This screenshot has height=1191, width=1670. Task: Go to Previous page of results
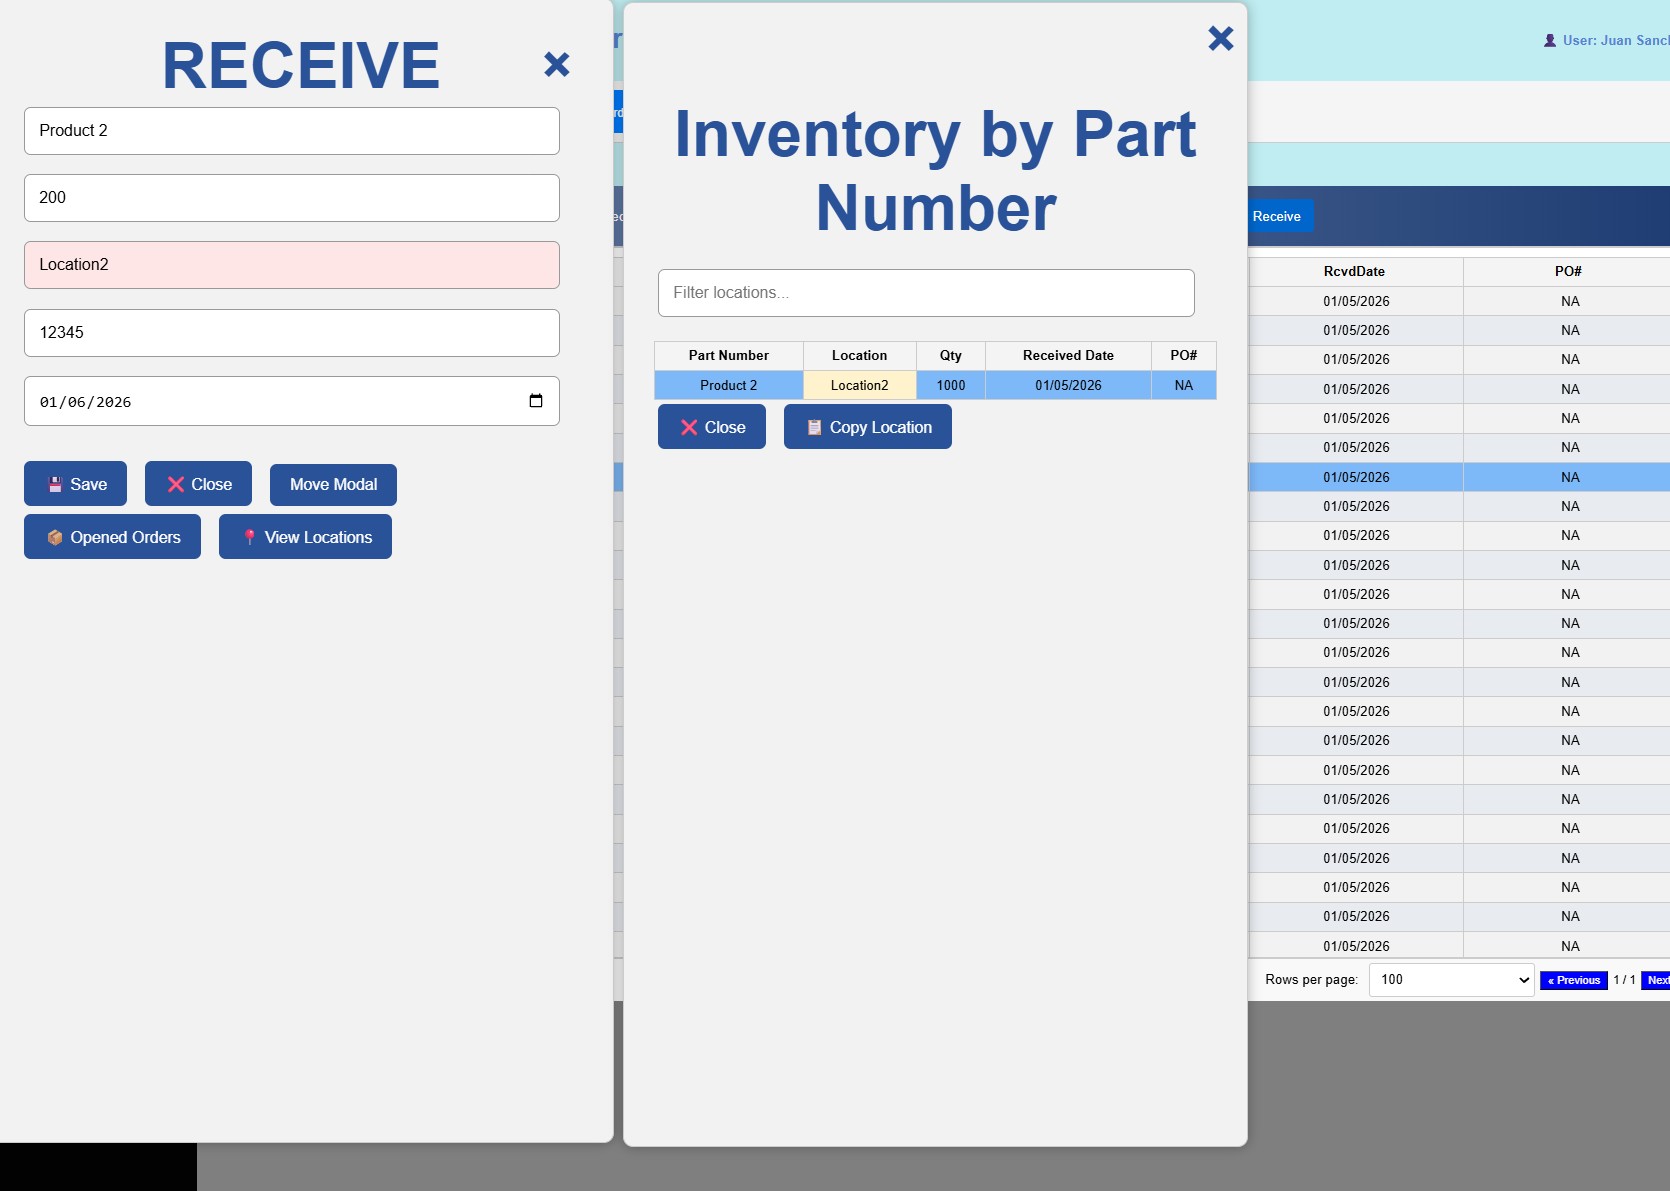pos(1573,981)
